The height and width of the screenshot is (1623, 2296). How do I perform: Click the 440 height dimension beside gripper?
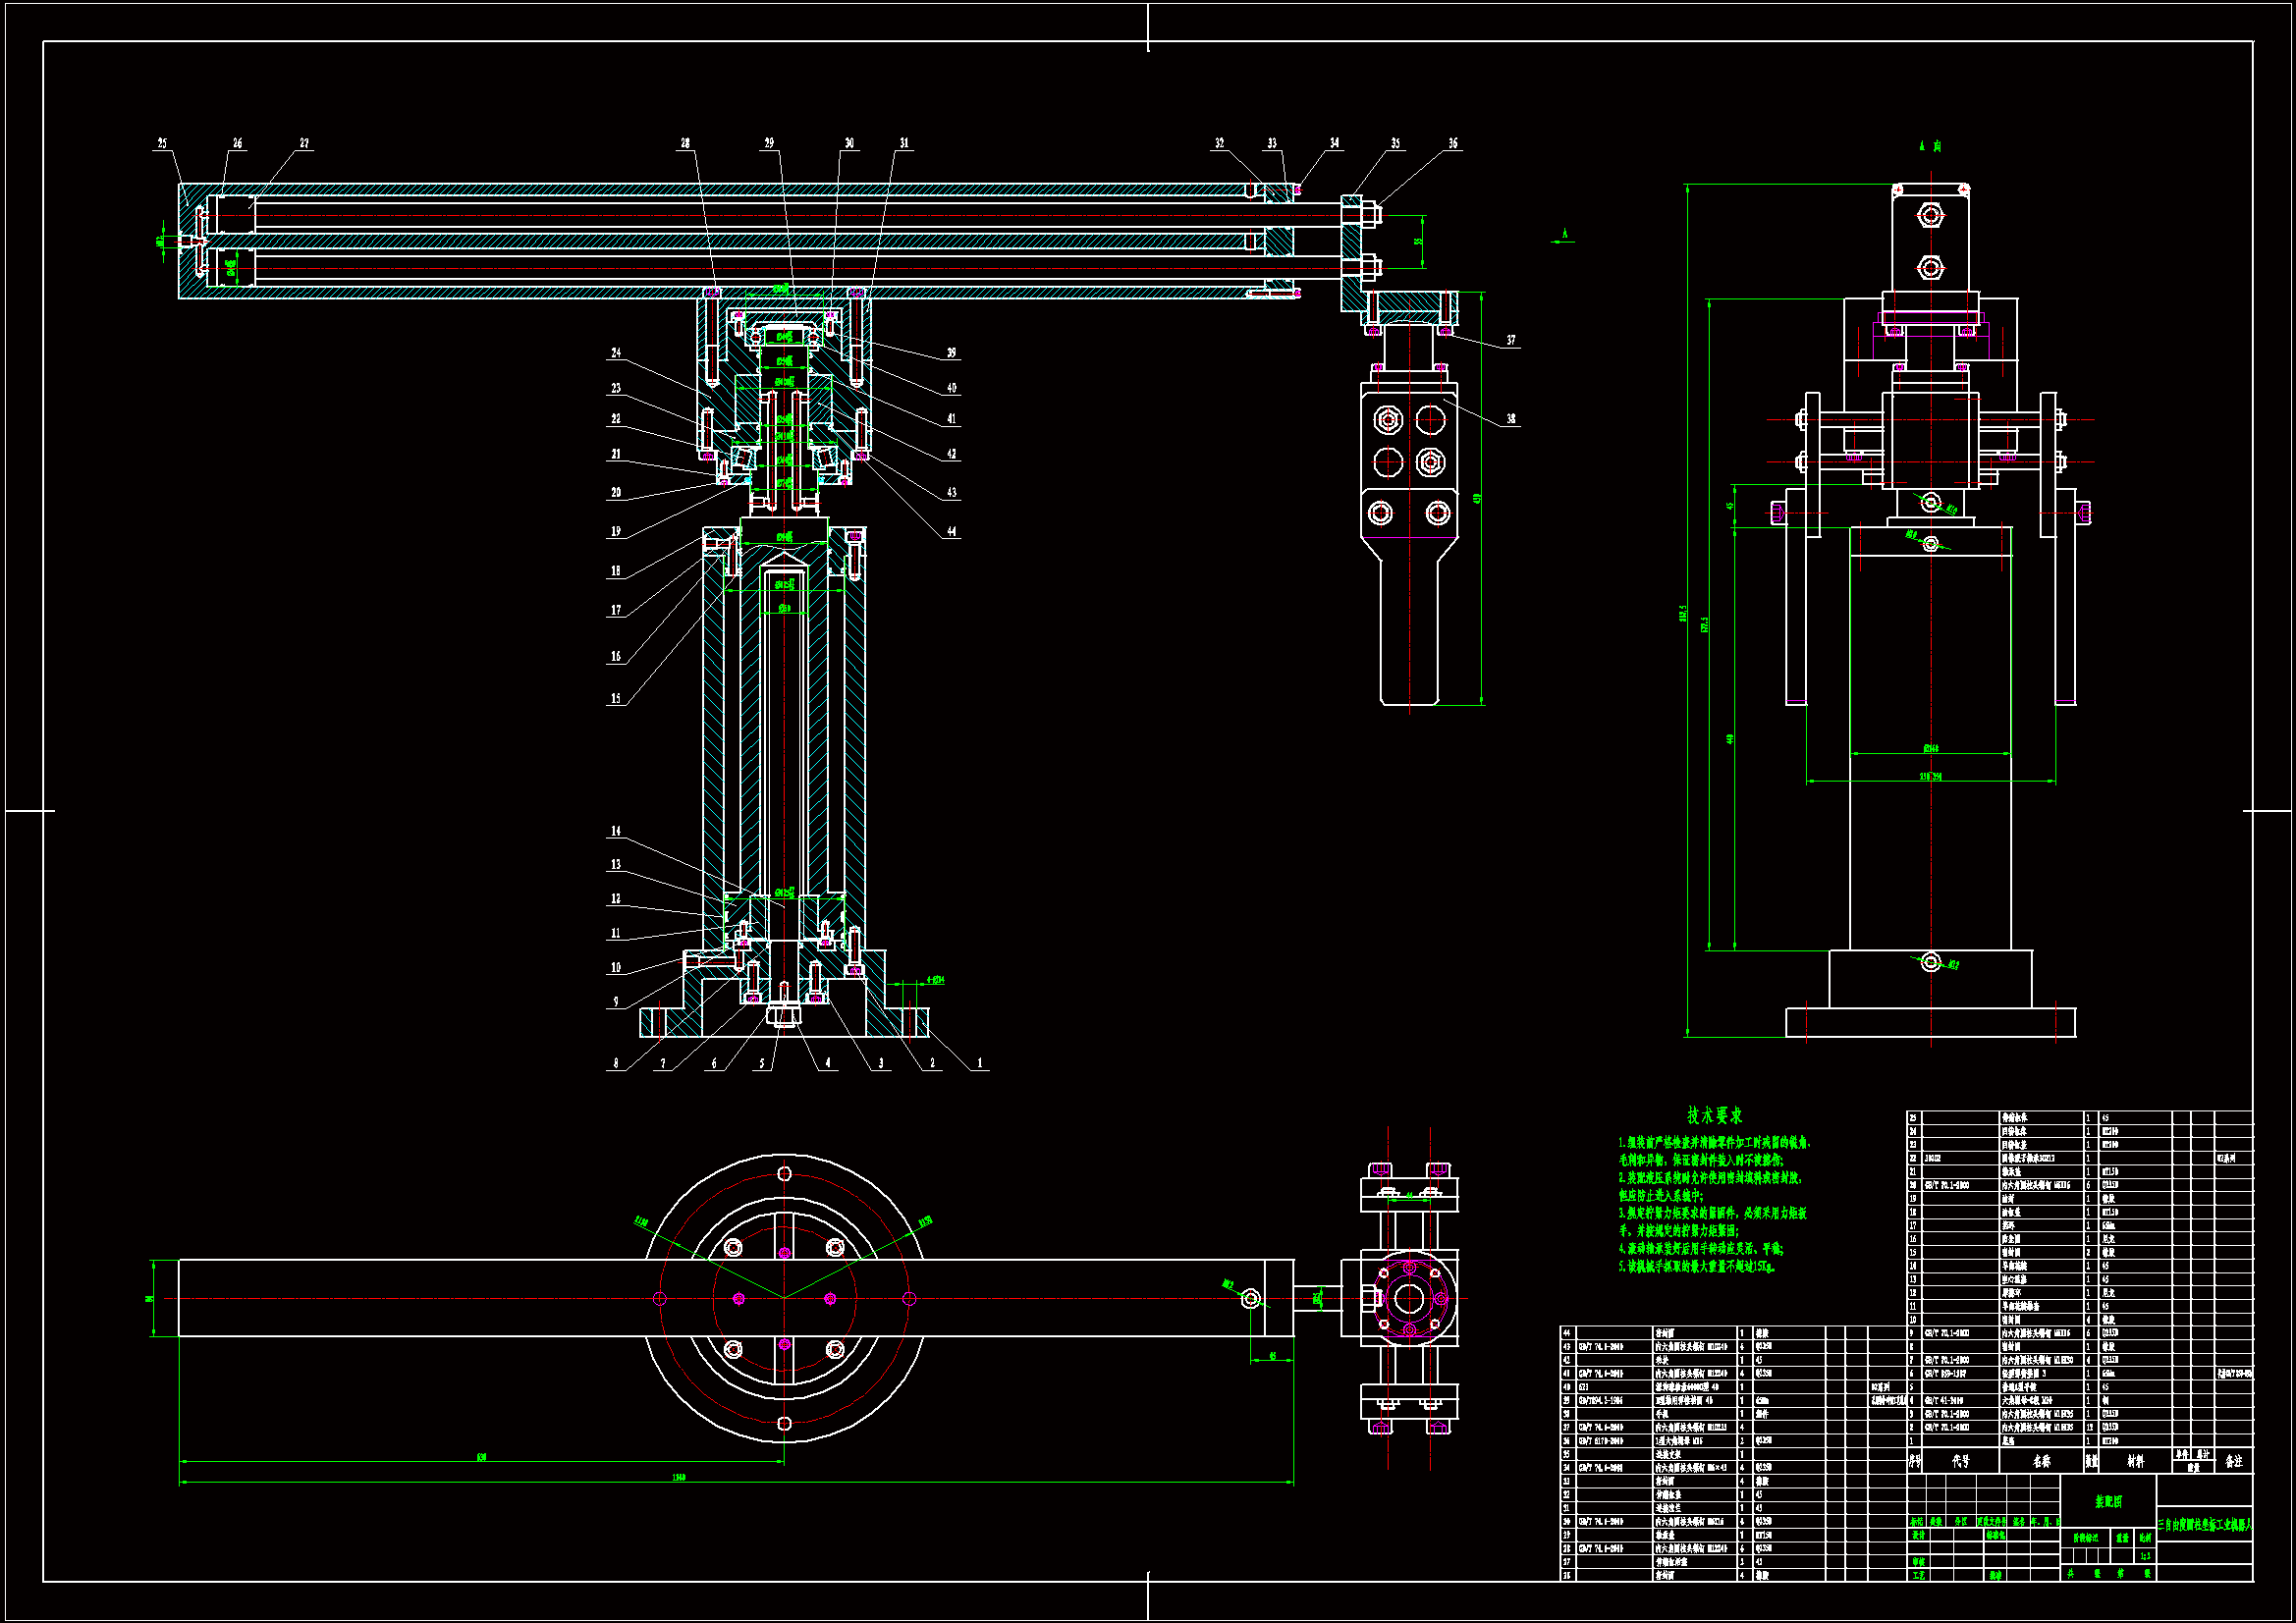click(x=1476, y=499)
